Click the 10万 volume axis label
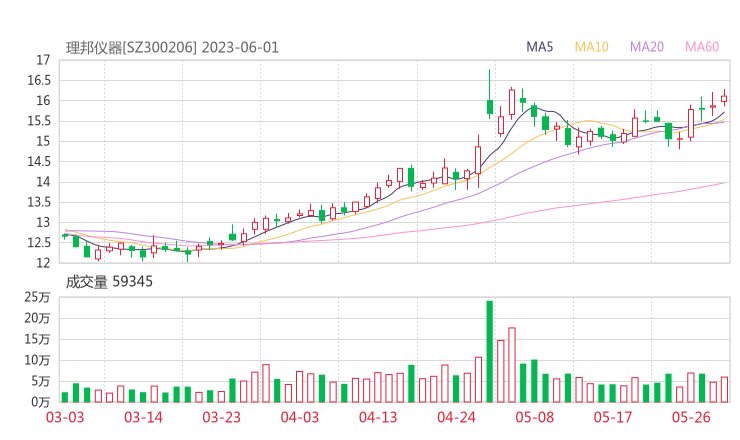 37,360
